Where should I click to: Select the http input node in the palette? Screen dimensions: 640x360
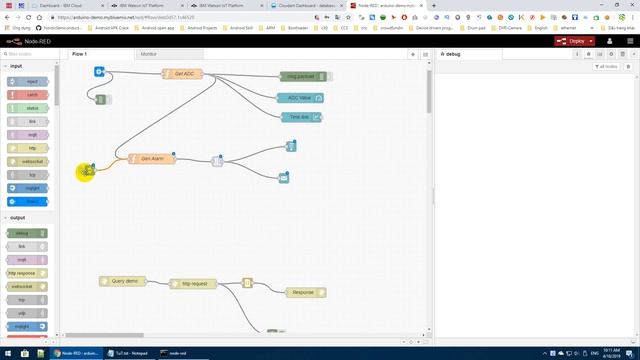point(28,148)
